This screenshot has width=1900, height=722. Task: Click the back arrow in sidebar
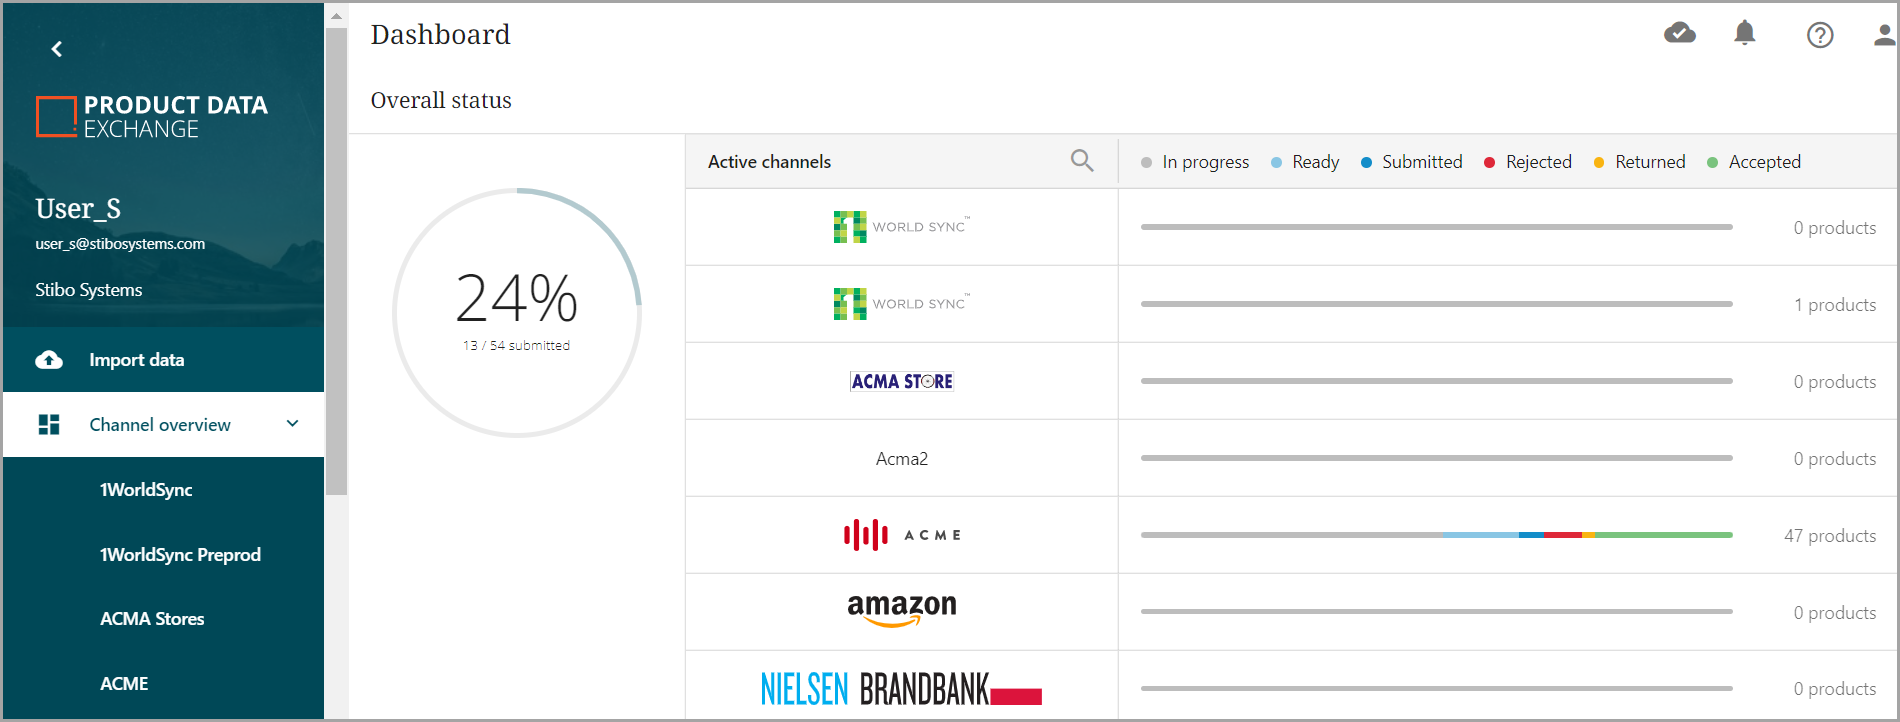pos(57,49)
